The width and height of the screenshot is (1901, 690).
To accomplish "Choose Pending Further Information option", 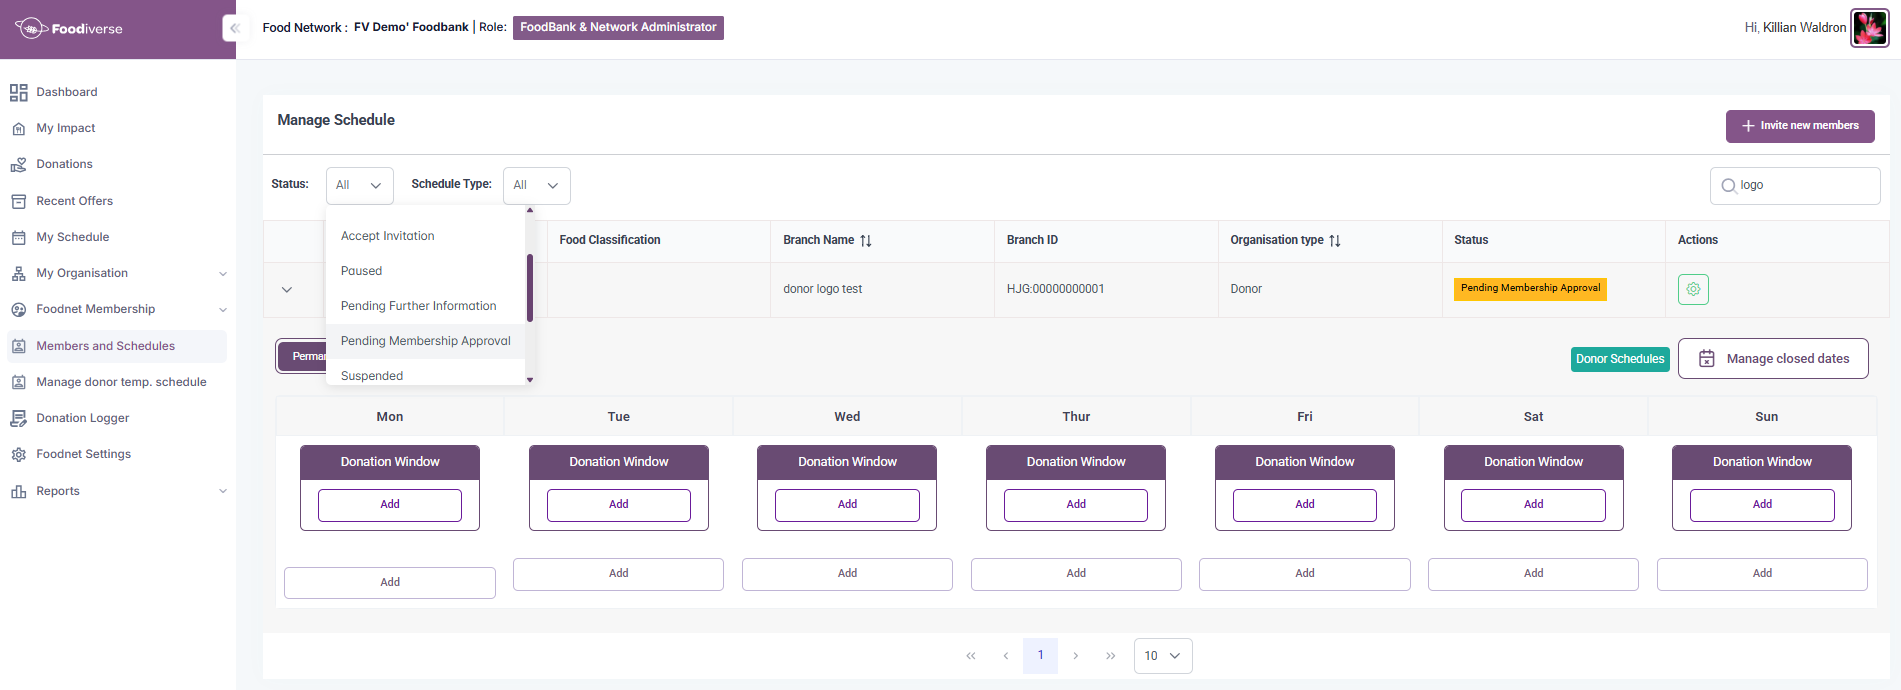I will tap(425, 306).
